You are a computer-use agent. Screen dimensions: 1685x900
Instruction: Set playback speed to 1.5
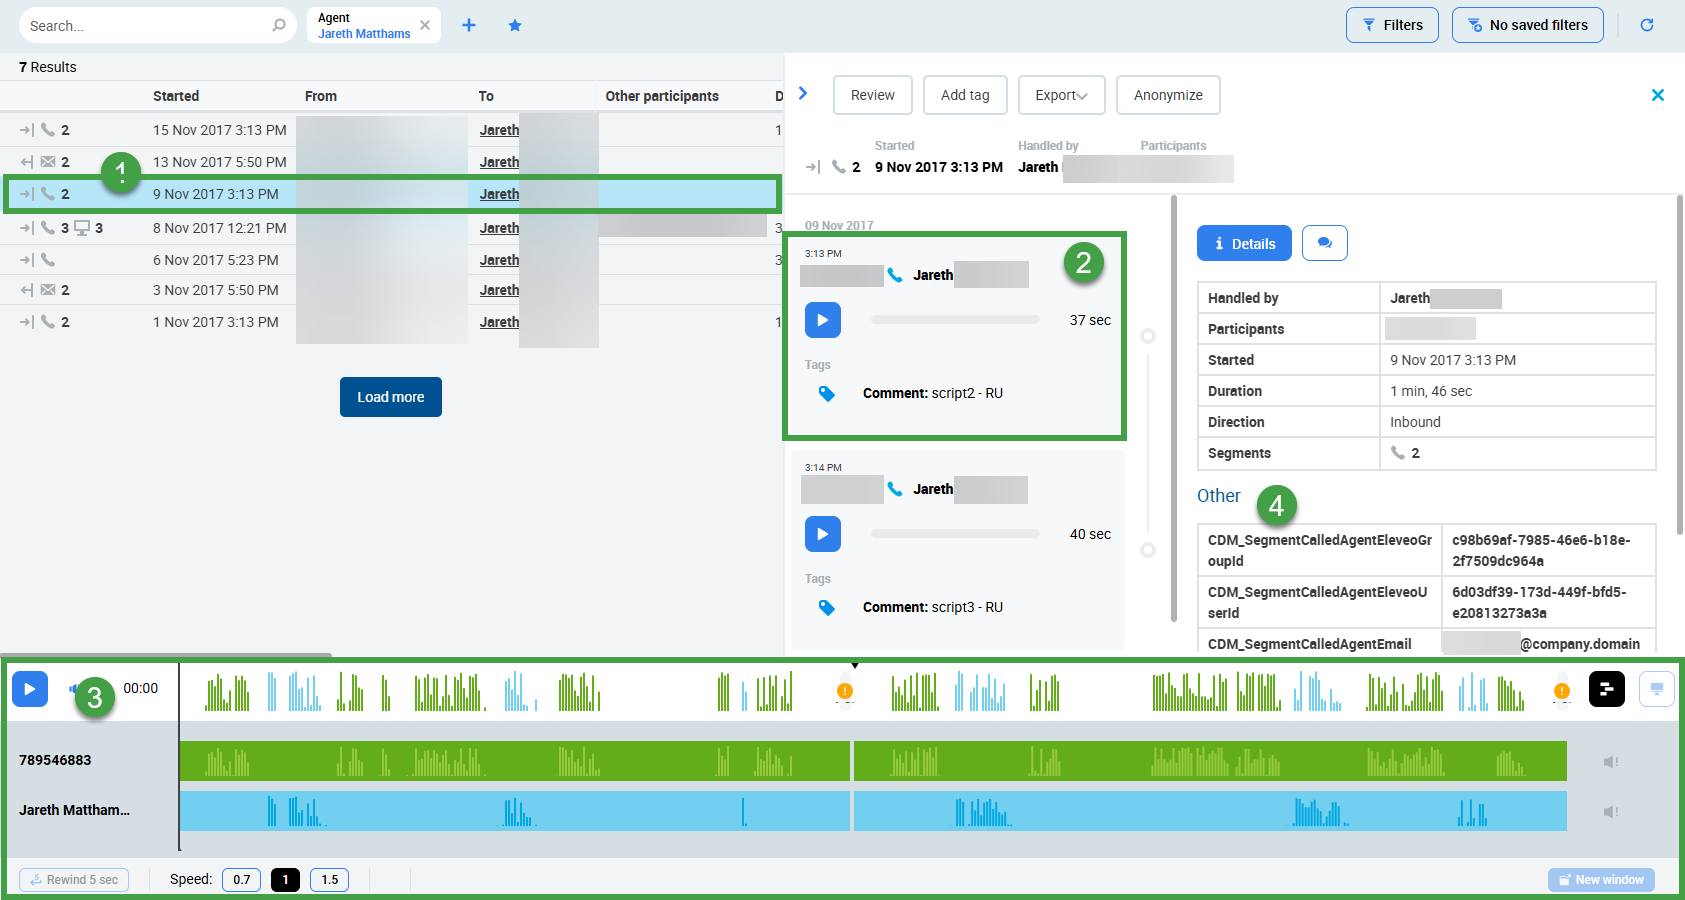click(x=329, y=880)
